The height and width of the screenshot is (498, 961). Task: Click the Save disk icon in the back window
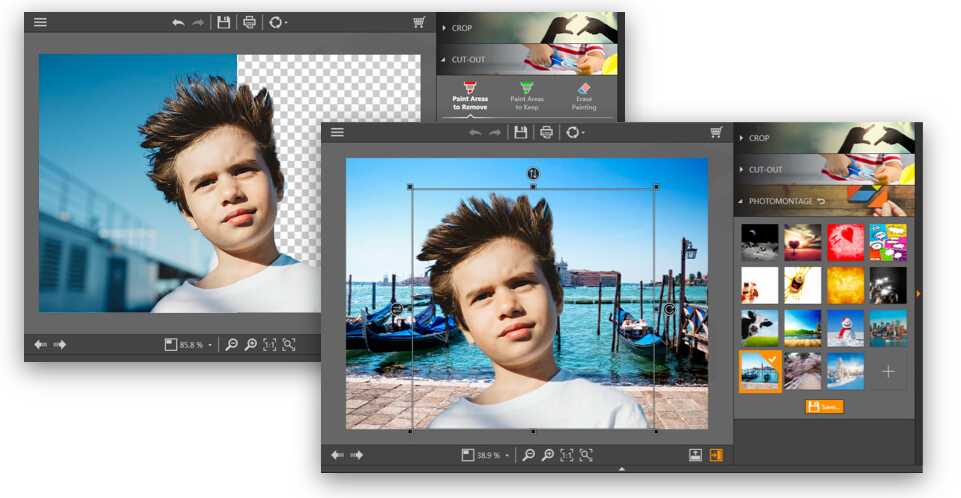coord(224,23)
